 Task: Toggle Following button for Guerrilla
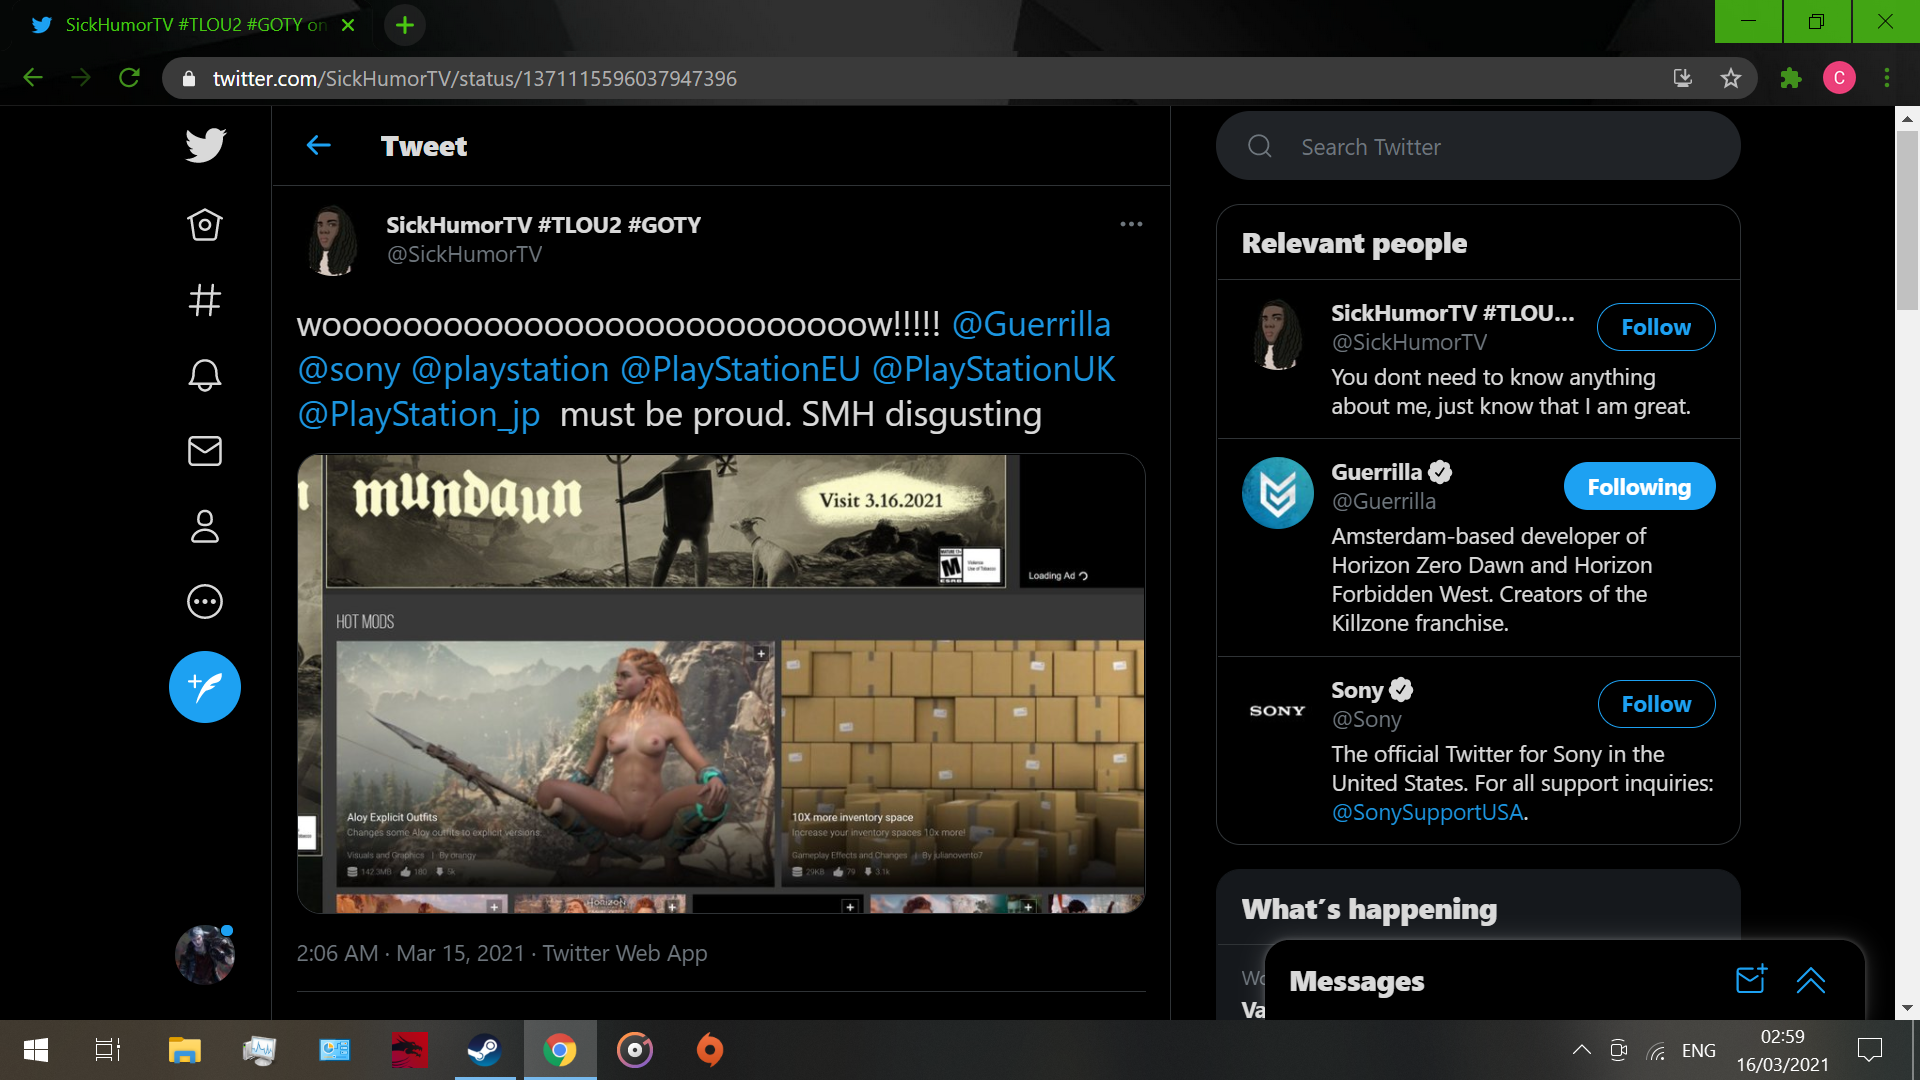click(x=1639, y=487)
